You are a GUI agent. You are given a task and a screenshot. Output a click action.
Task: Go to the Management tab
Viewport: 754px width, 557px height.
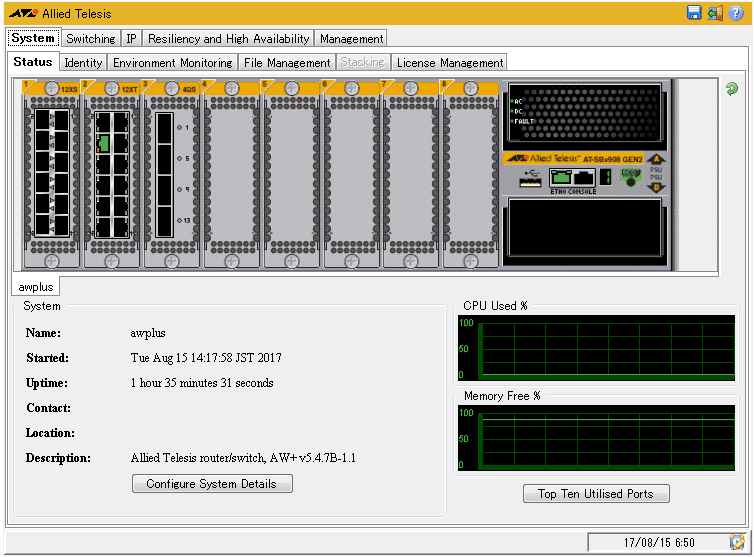click(x=351, y=39)
